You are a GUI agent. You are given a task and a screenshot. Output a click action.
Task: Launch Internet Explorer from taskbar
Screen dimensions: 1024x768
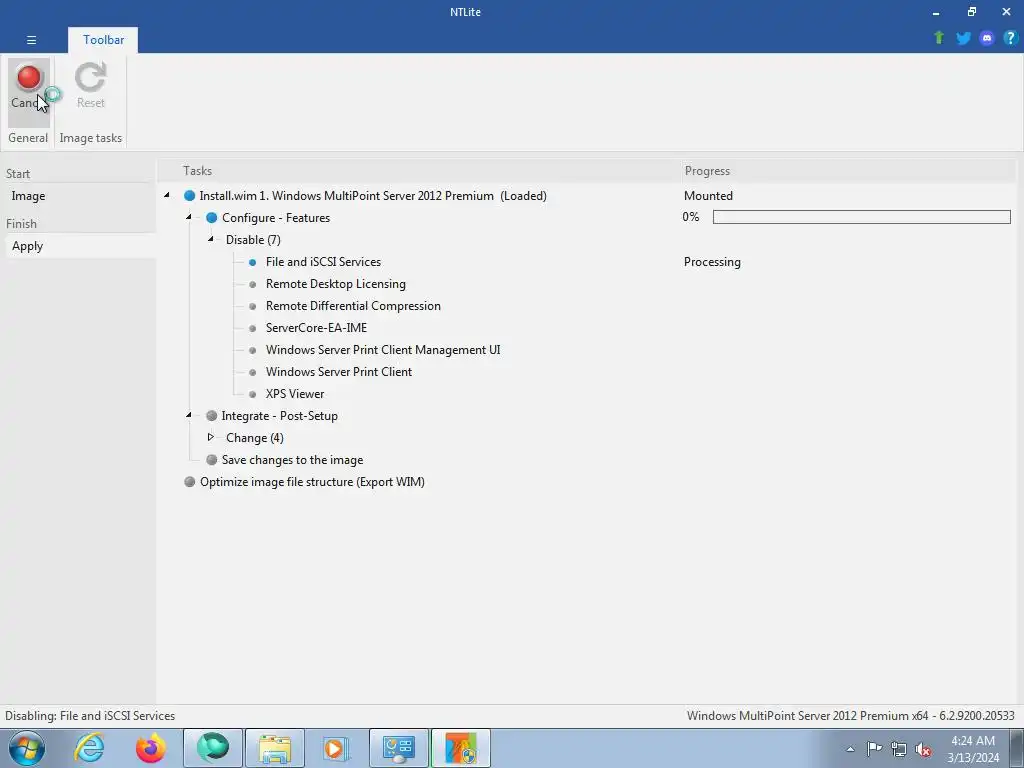coord(89,748)
